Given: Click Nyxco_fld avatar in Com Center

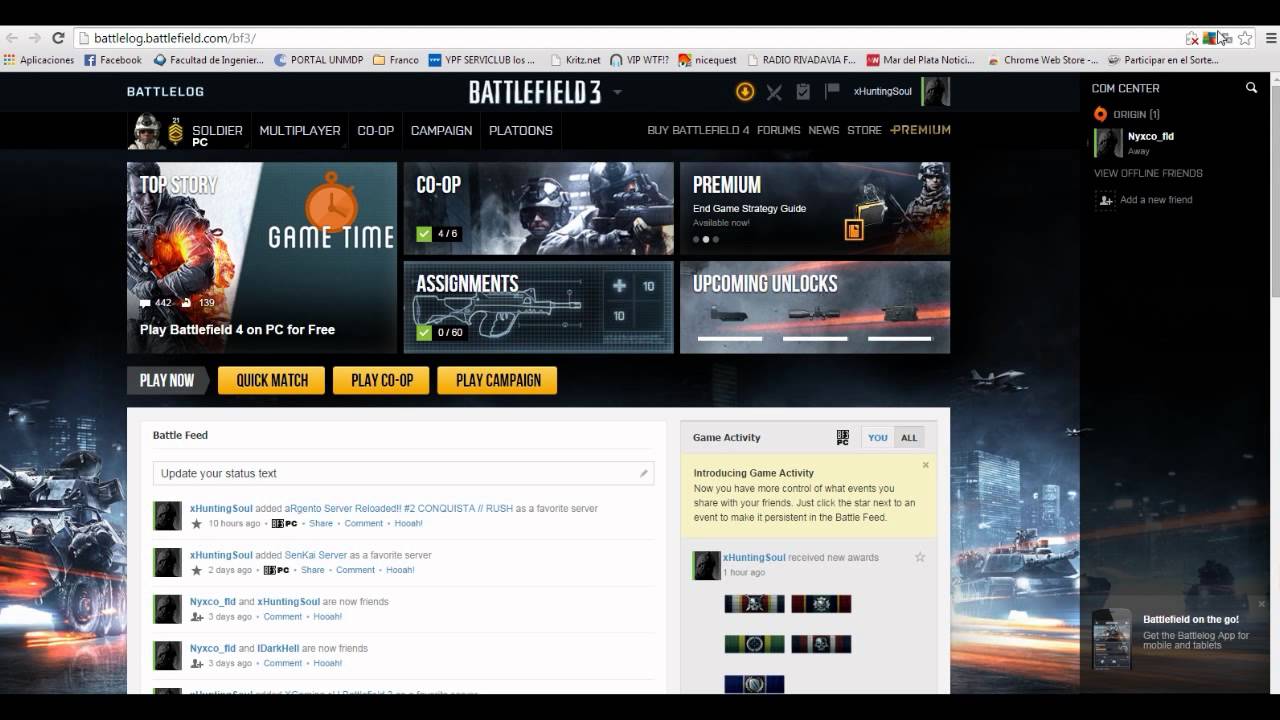Looking at the screenshot, I should click(x=1108, y=143).
